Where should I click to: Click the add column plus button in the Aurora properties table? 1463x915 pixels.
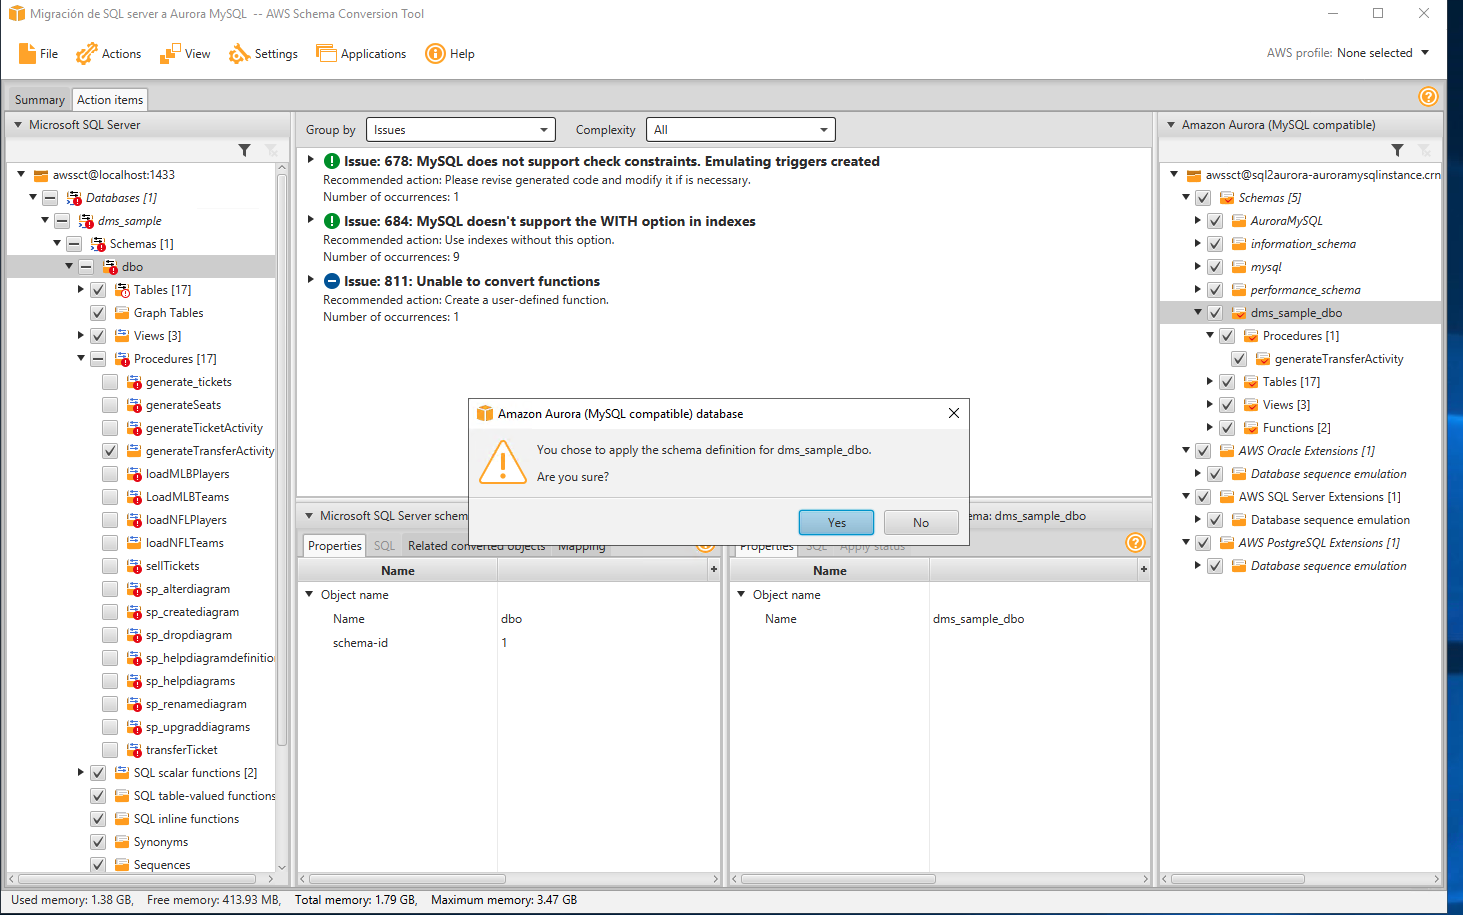[1143, 570]
